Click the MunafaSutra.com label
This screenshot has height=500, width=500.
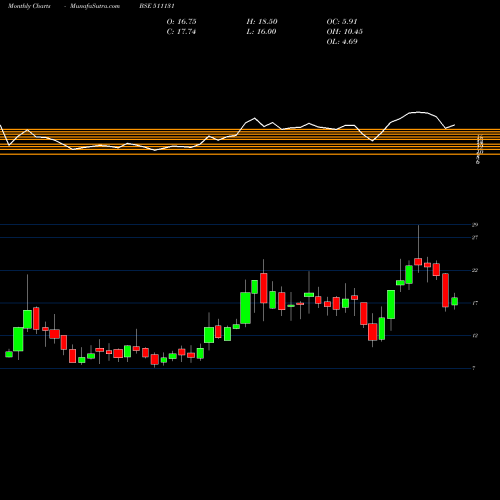click(95, 6)
